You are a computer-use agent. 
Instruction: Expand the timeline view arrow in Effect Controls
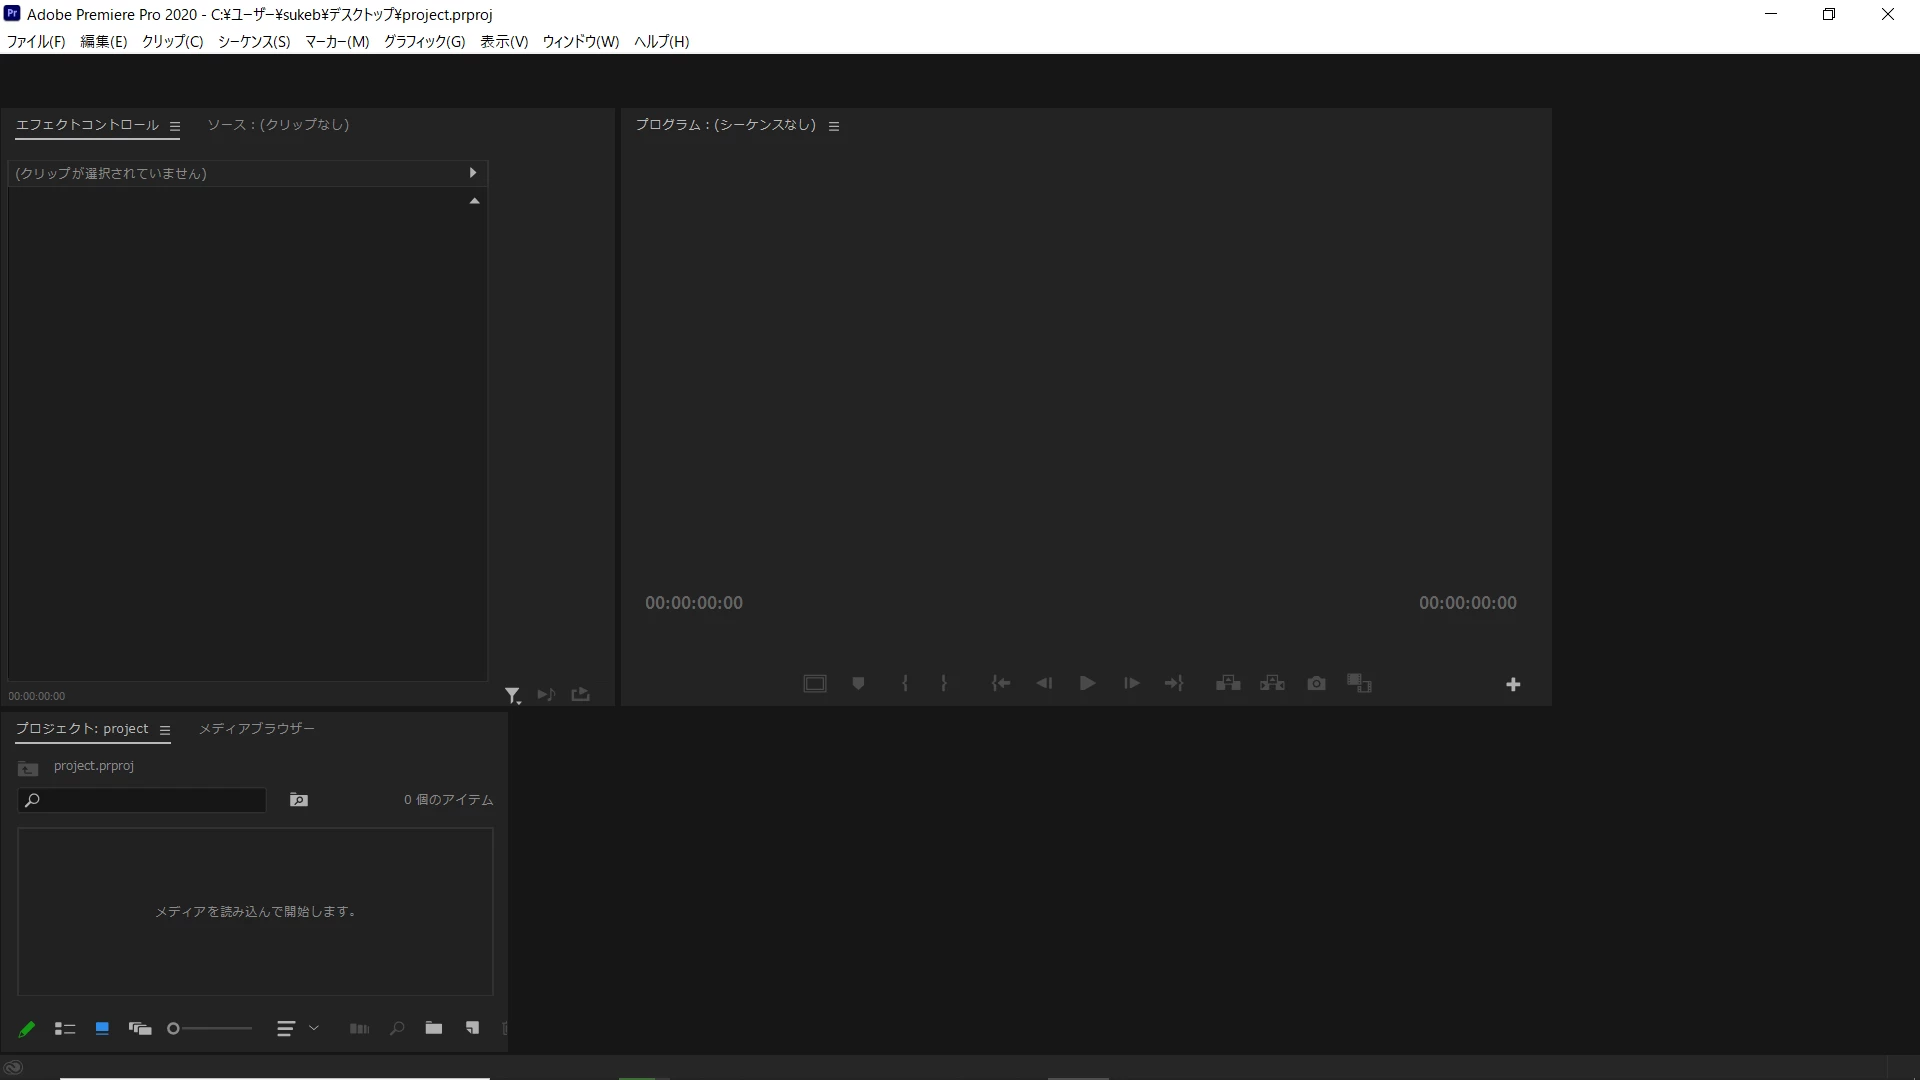click(x=473, y=173)
